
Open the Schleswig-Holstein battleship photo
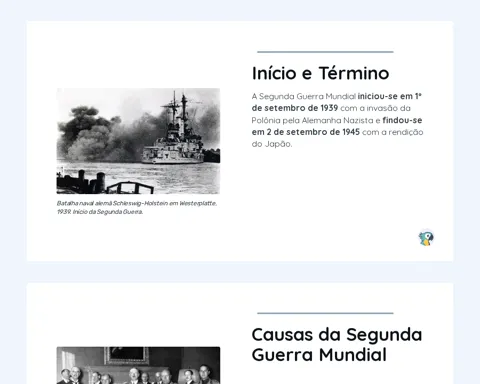coord(138,141)
